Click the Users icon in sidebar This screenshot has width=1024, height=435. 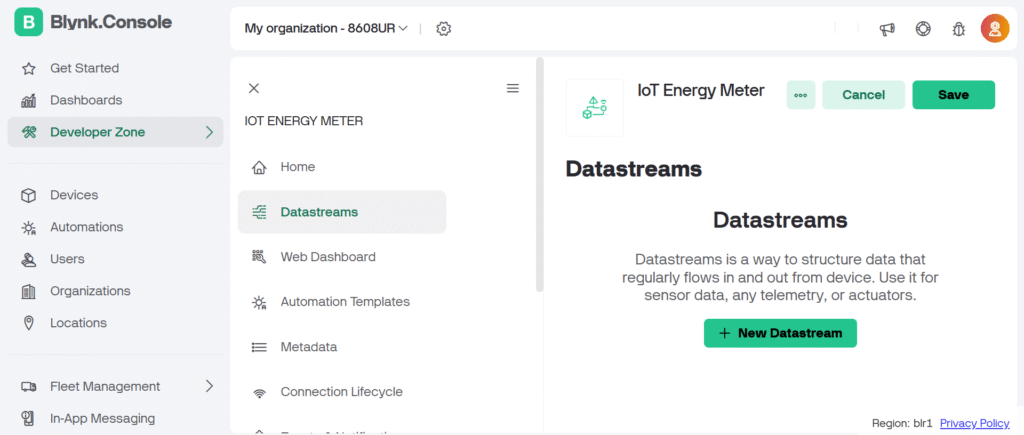[x=28, y=259]
